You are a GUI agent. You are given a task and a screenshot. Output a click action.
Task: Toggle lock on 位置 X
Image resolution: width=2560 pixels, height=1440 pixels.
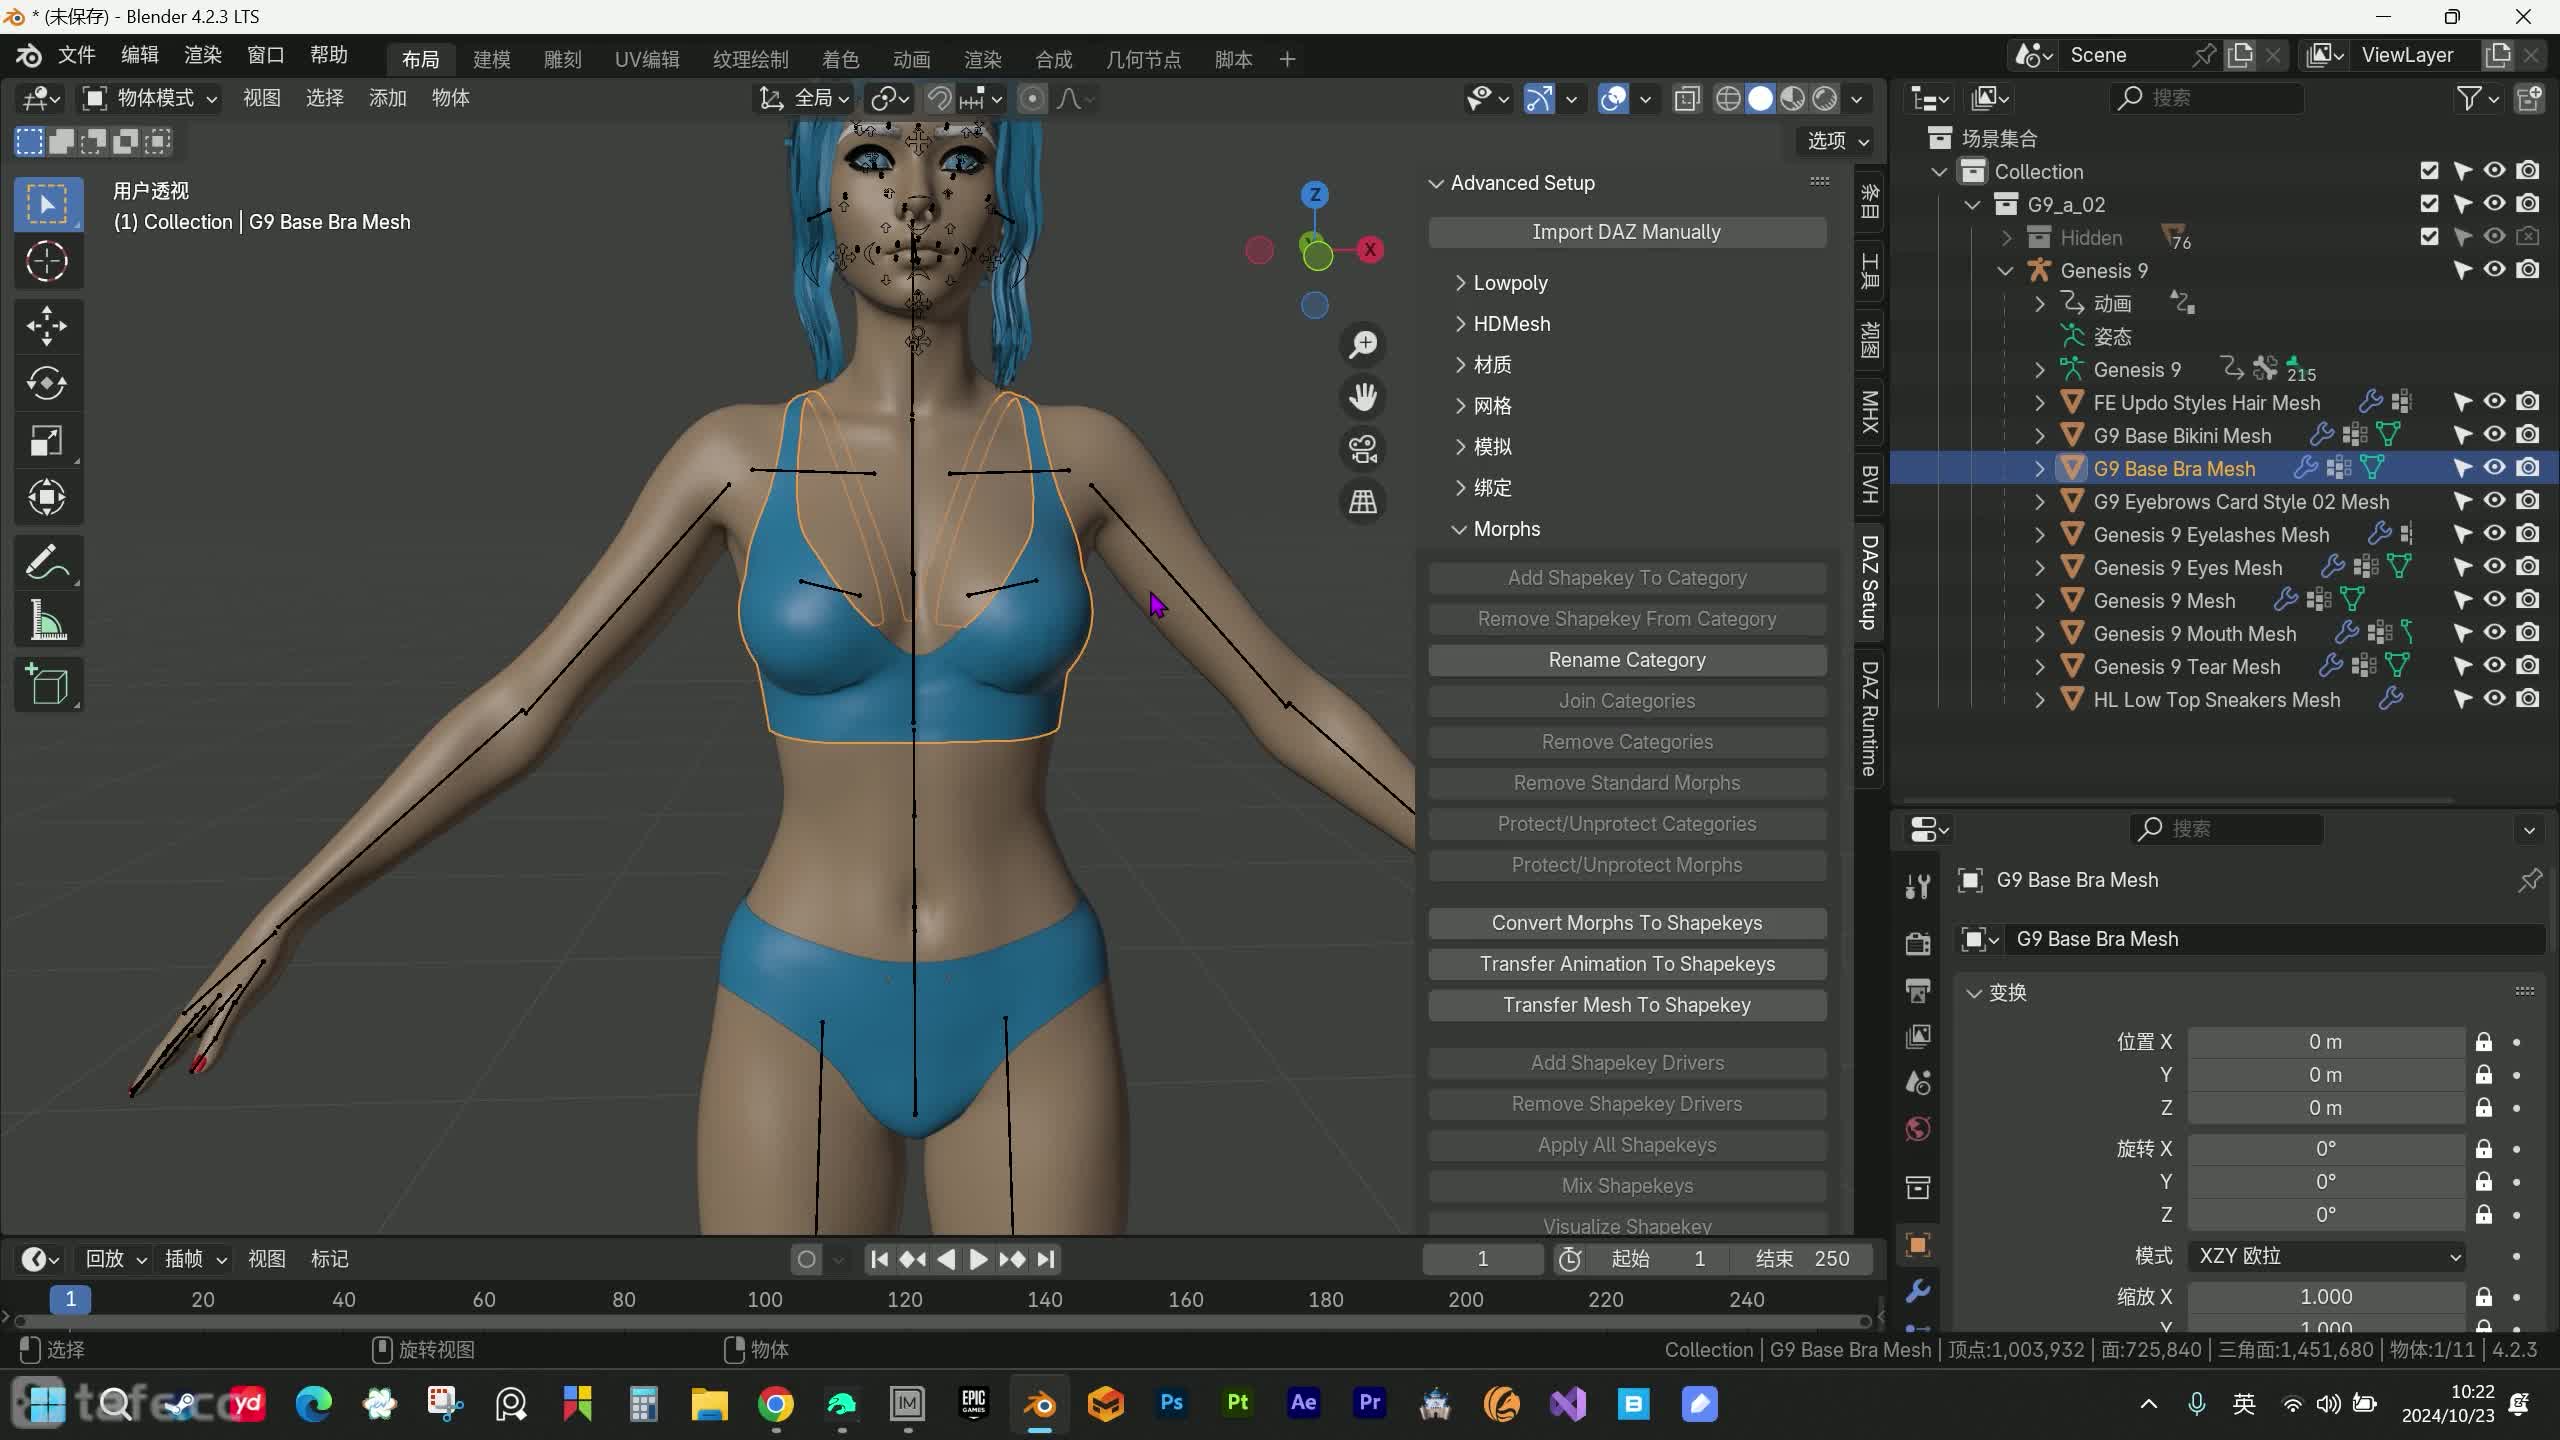(2484, 1042)
